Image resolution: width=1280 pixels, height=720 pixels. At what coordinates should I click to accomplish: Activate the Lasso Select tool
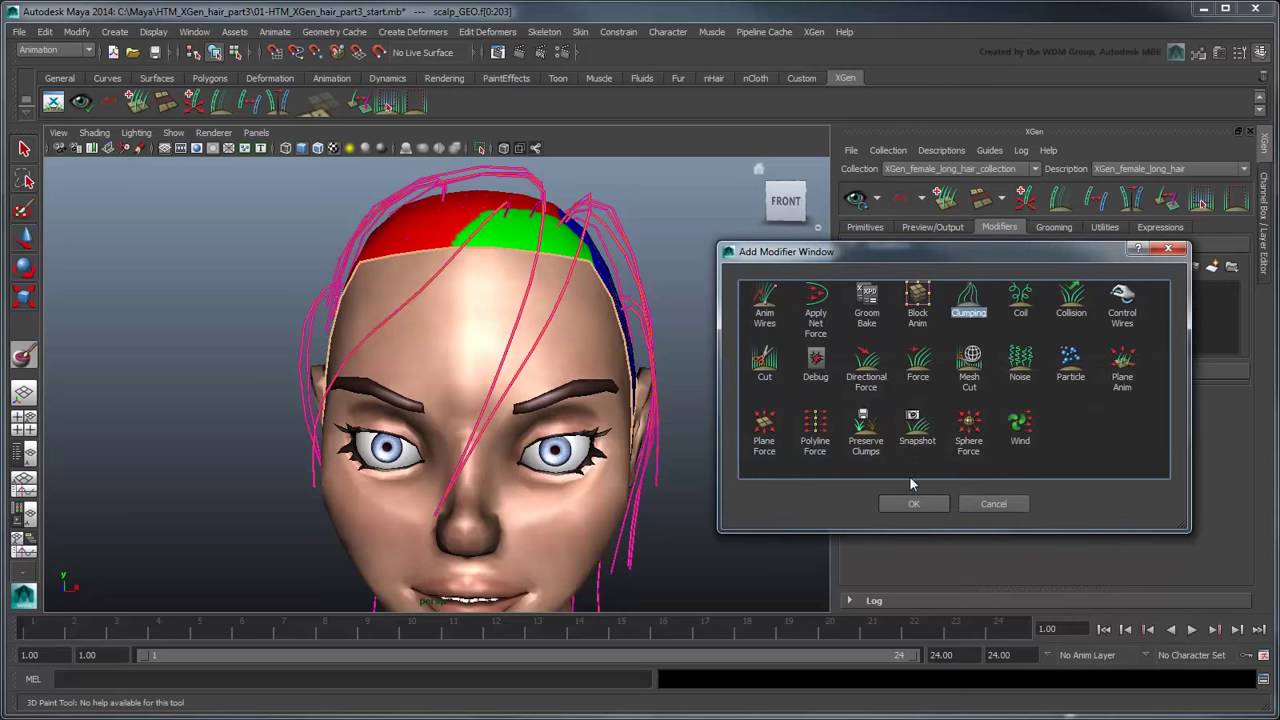coord(24,180)
